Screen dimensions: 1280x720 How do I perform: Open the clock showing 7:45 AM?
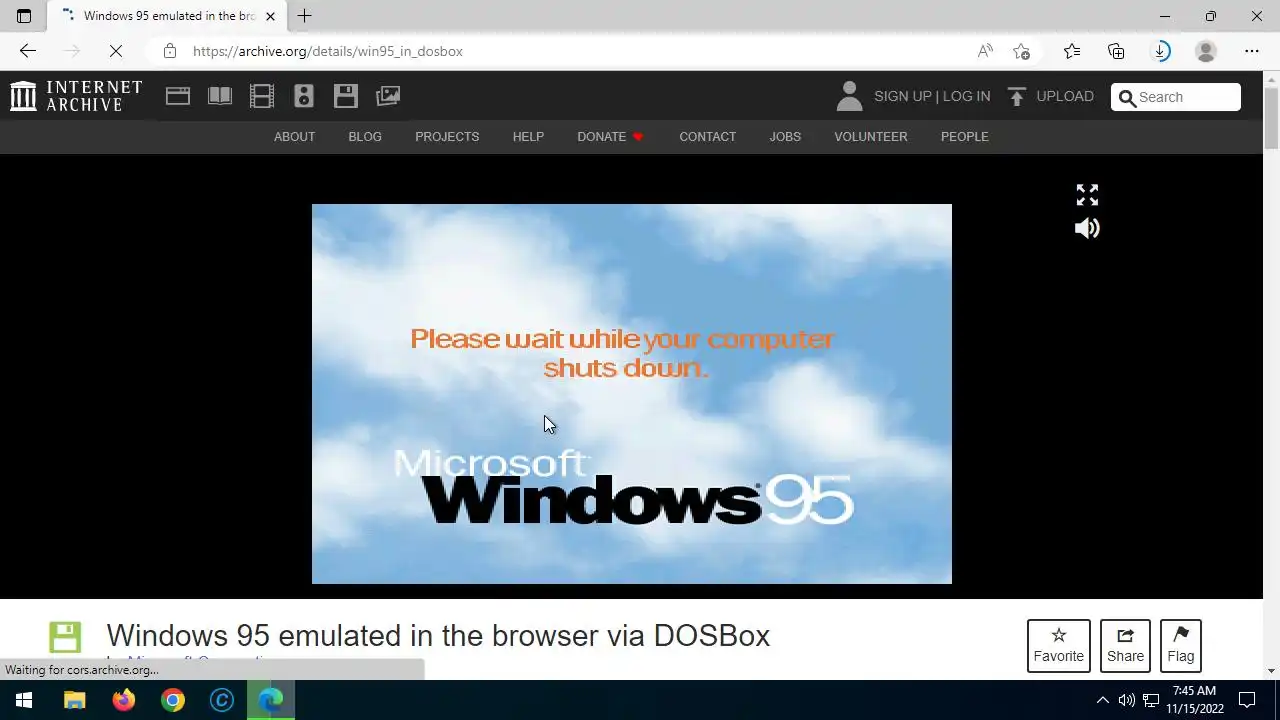[1195, 700]
